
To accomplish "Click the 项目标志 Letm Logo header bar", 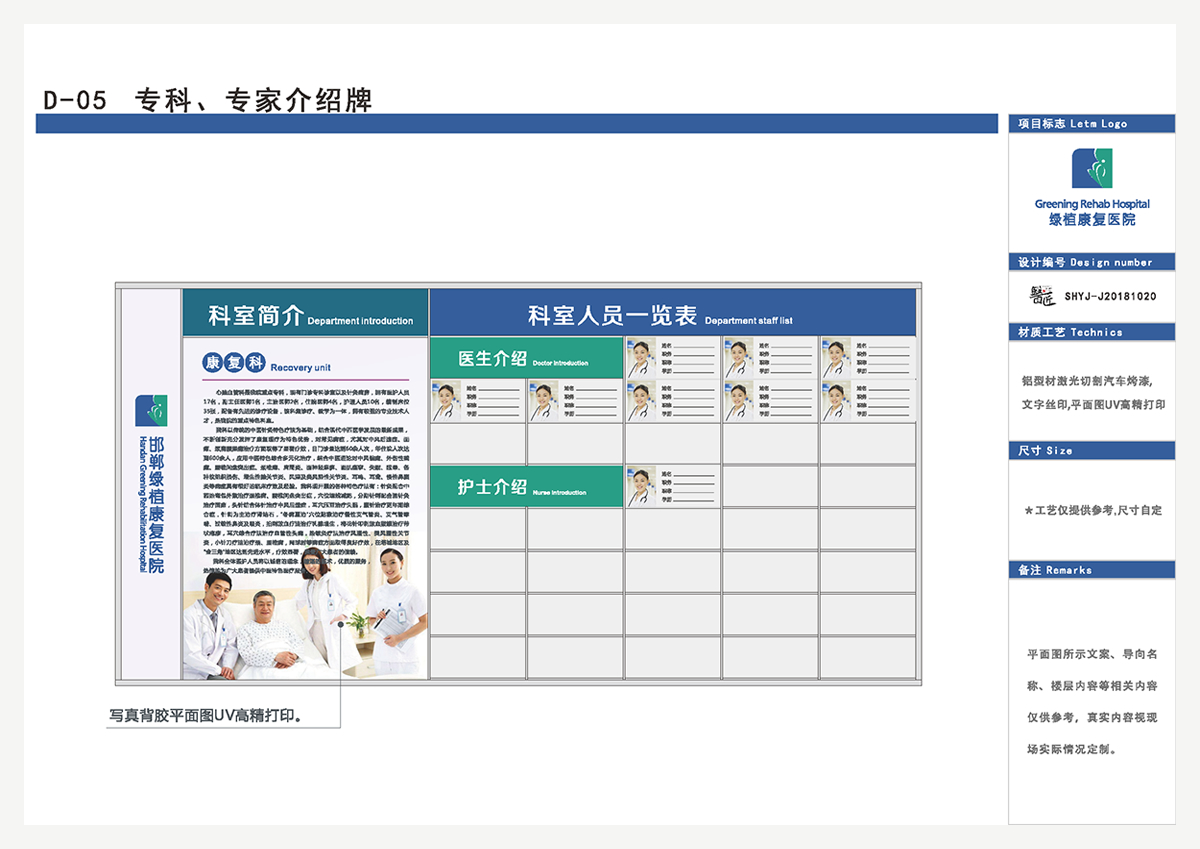I will tap(1091, 123).
